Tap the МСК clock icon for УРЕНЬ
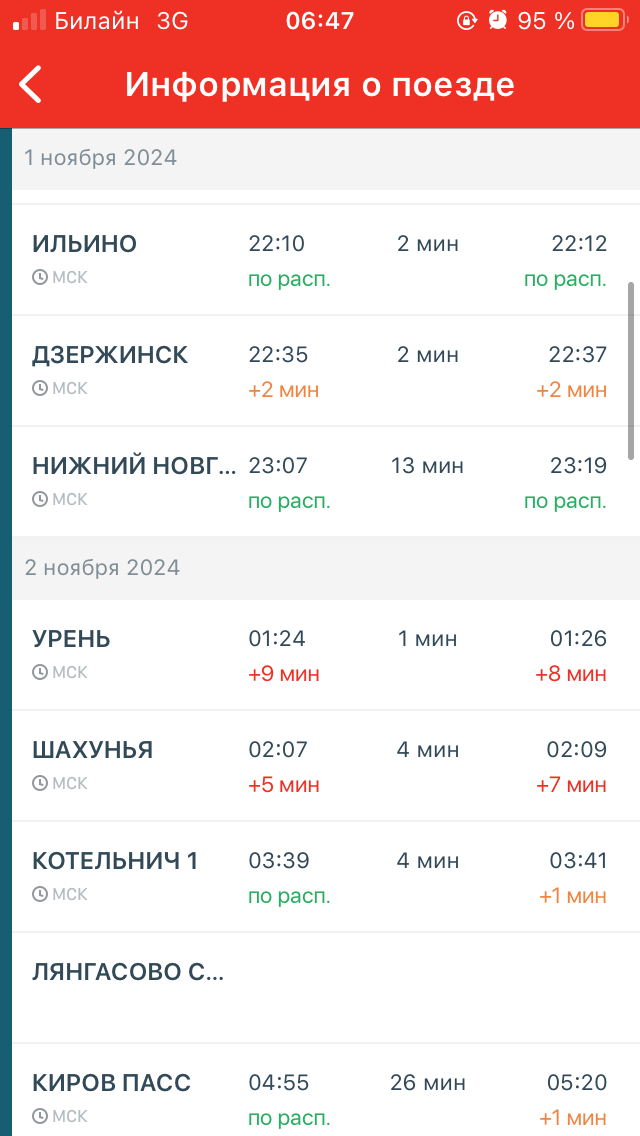The image size is (640, 1136). point(42,672)
